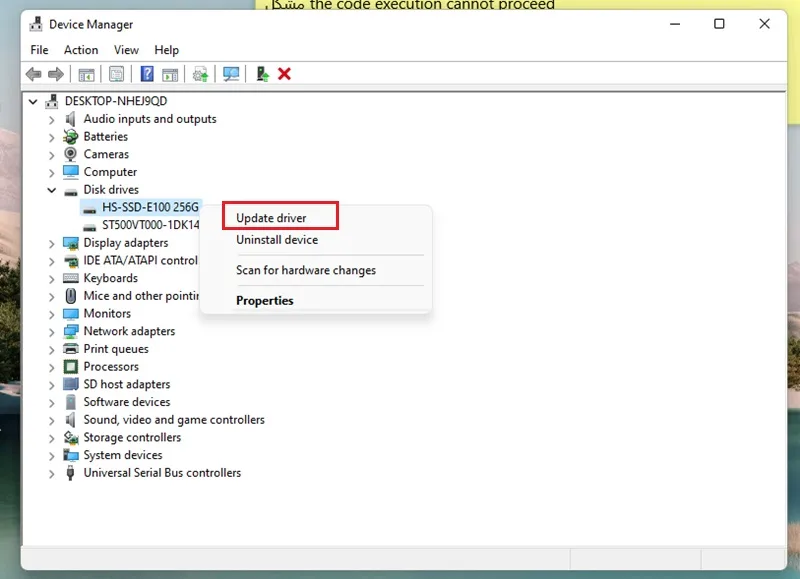Click the Scan for hardware changes monitor icon
Viewport: 800px width, 579px height.
click(x=231, y=74)
